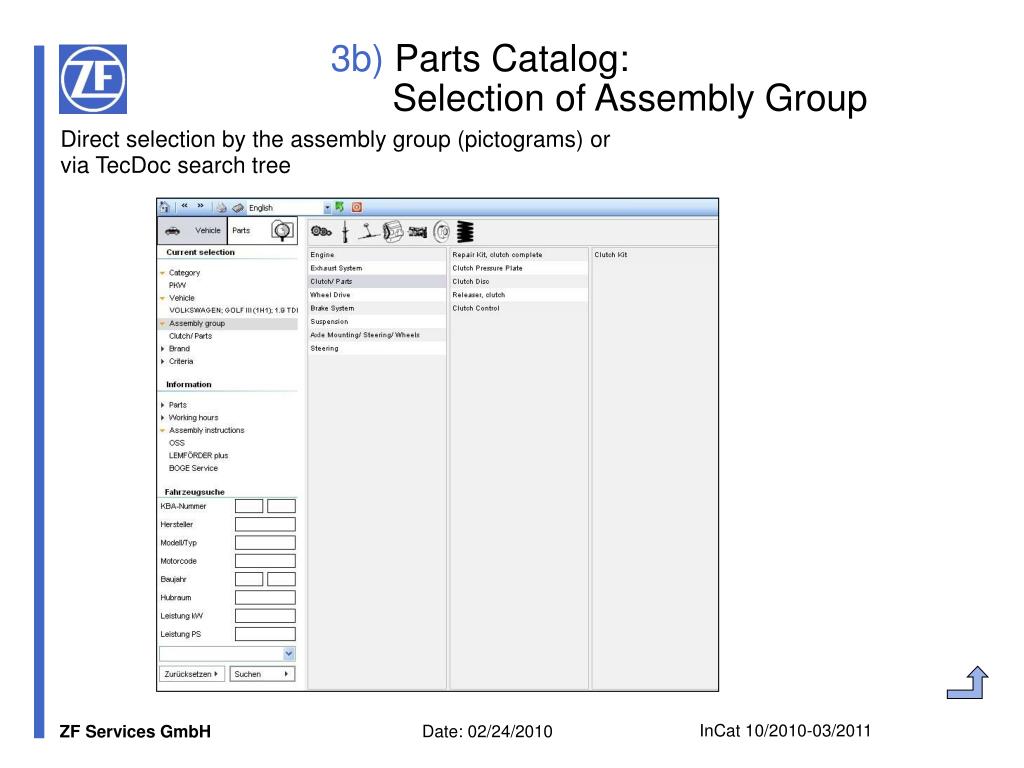This screenshot has height=768, width=1024.
Task: Select the clutch gears pictogram
Action: point(321,231)
